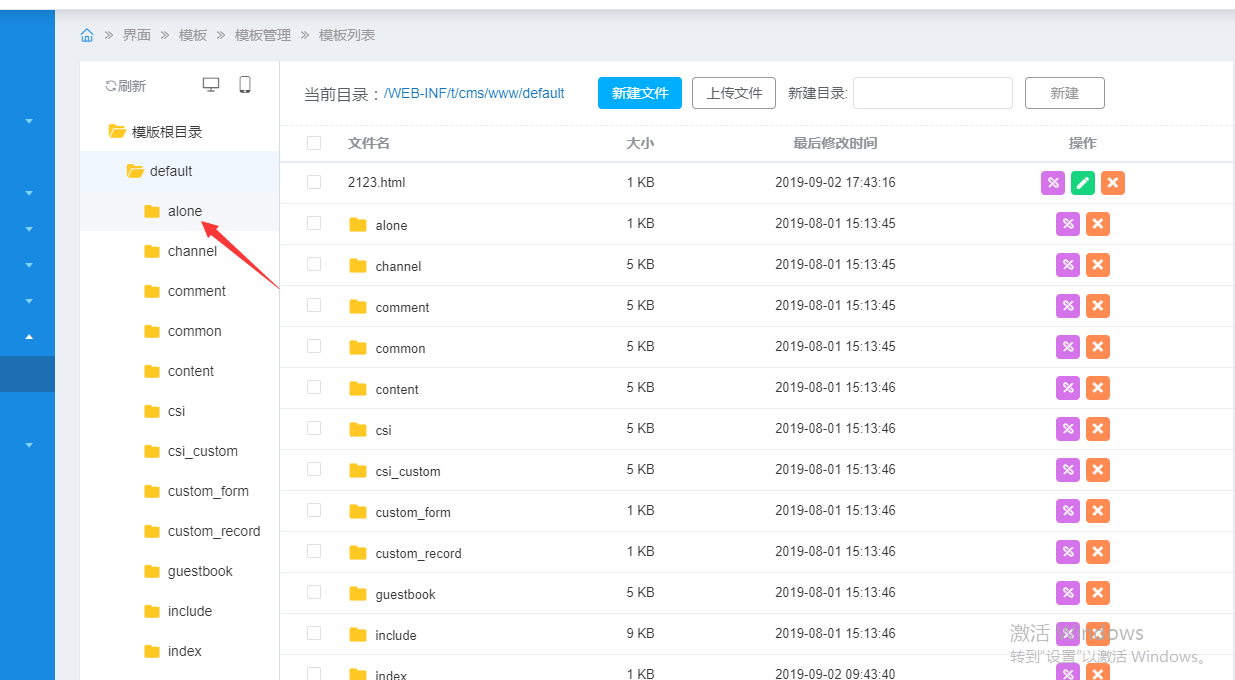Switch to mobile phone view icon
The height and width of the screenshot is (680, 1235).
coord(245,85)
